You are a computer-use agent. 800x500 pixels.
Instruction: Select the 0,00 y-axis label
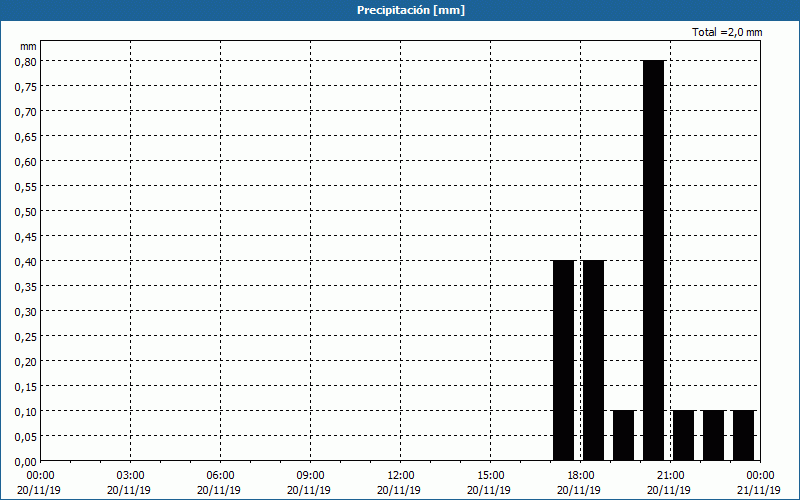coord(26,462)
